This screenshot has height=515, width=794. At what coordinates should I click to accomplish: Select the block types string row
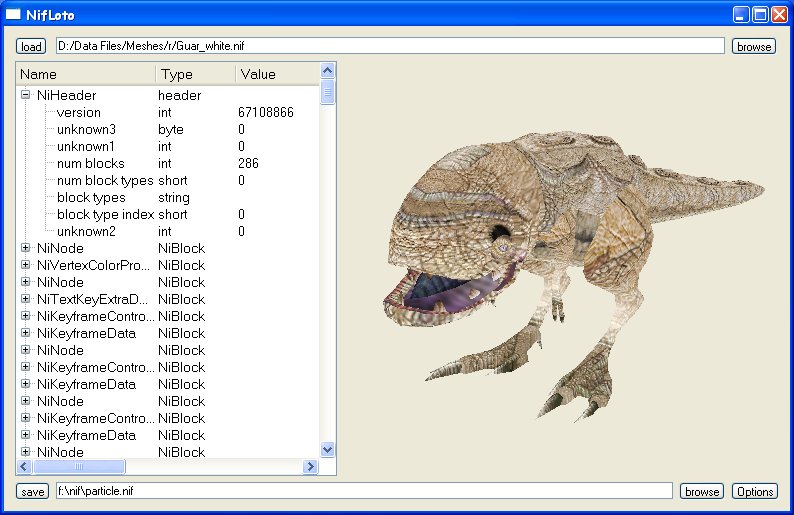point(168,197)
